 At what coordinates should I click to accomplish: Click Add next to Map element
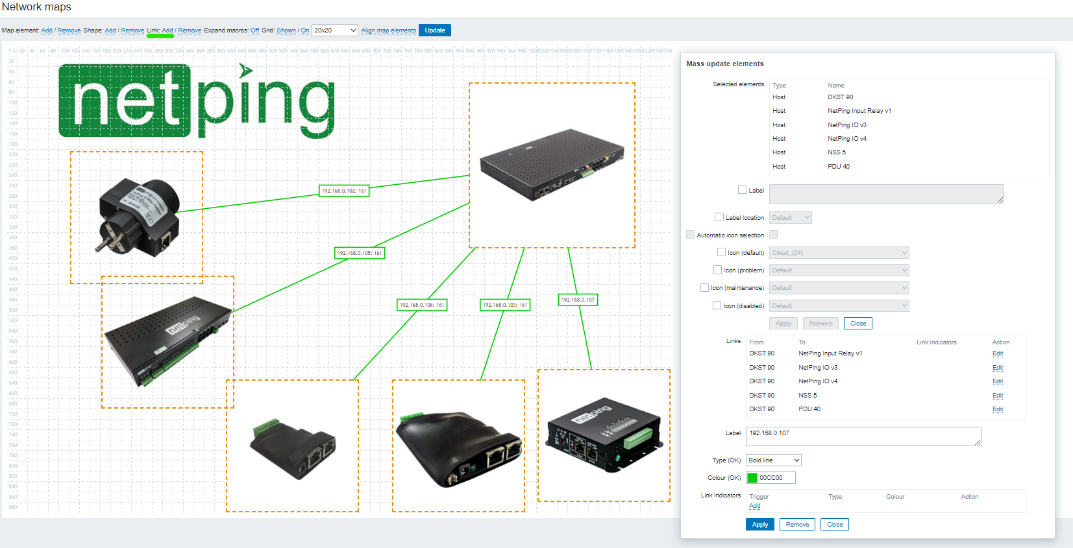[x=47, y=30]
